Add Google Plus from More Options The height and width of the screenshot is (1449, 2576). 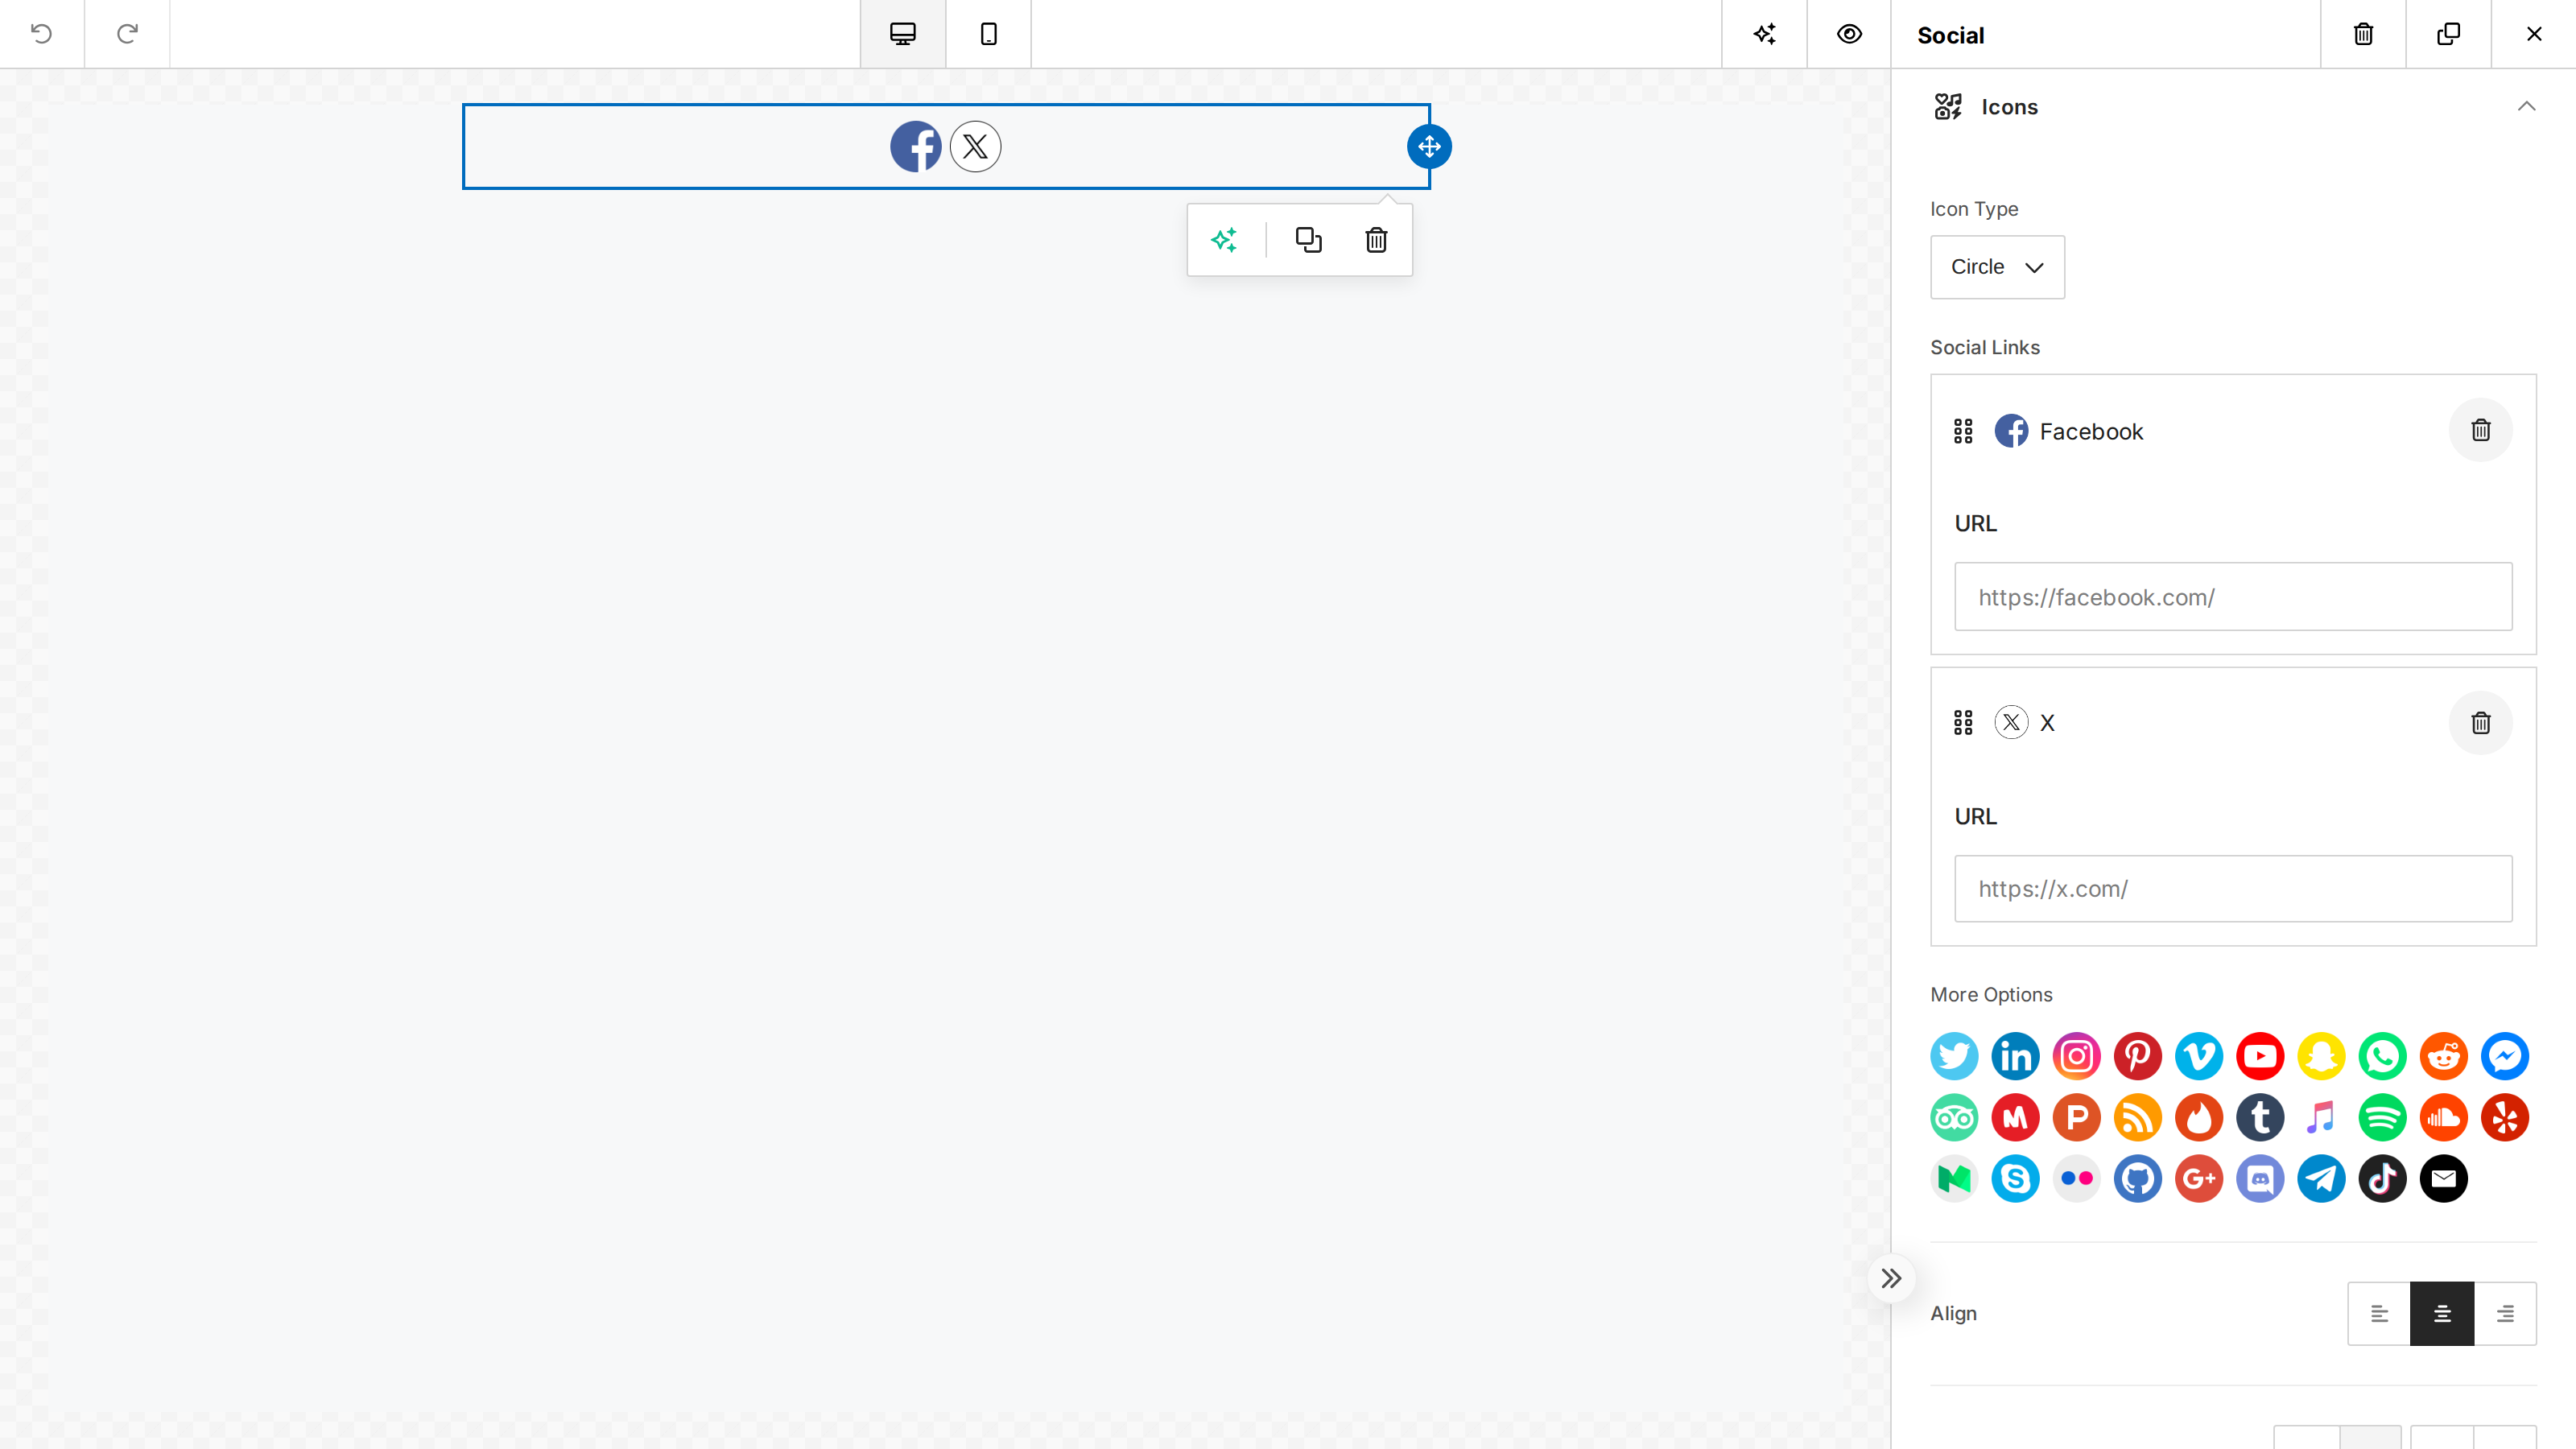tap(2199, 1178)
